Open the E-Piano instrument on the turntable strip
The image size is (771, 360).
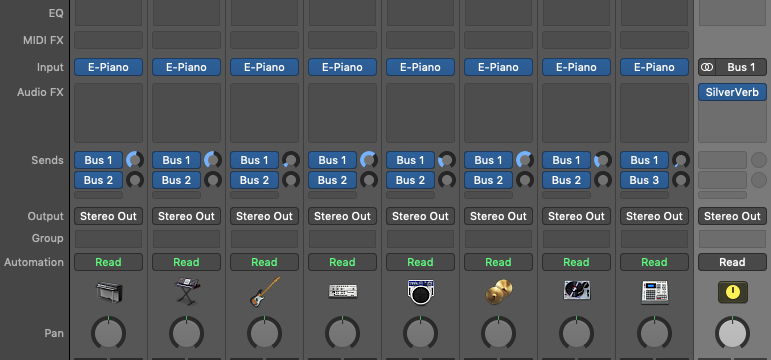[x=576, y=67]
